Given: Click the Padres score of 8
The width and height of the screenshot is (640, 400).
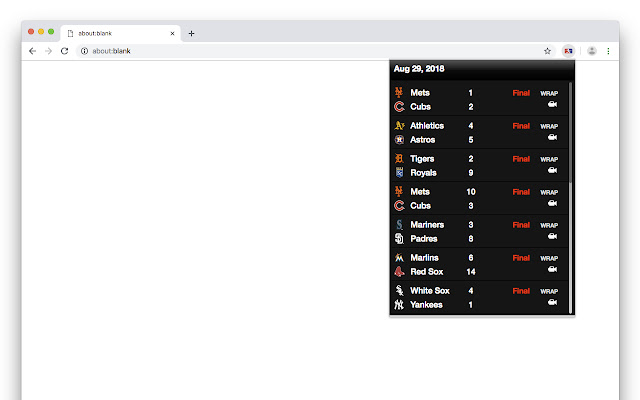Looking at the screenshot, I should point(471,239).
